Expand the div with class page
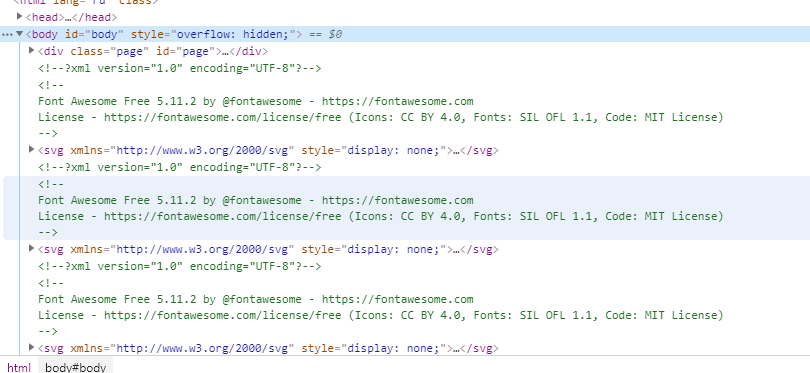Screen dimensions: 810x373 [x=32, y=51]
